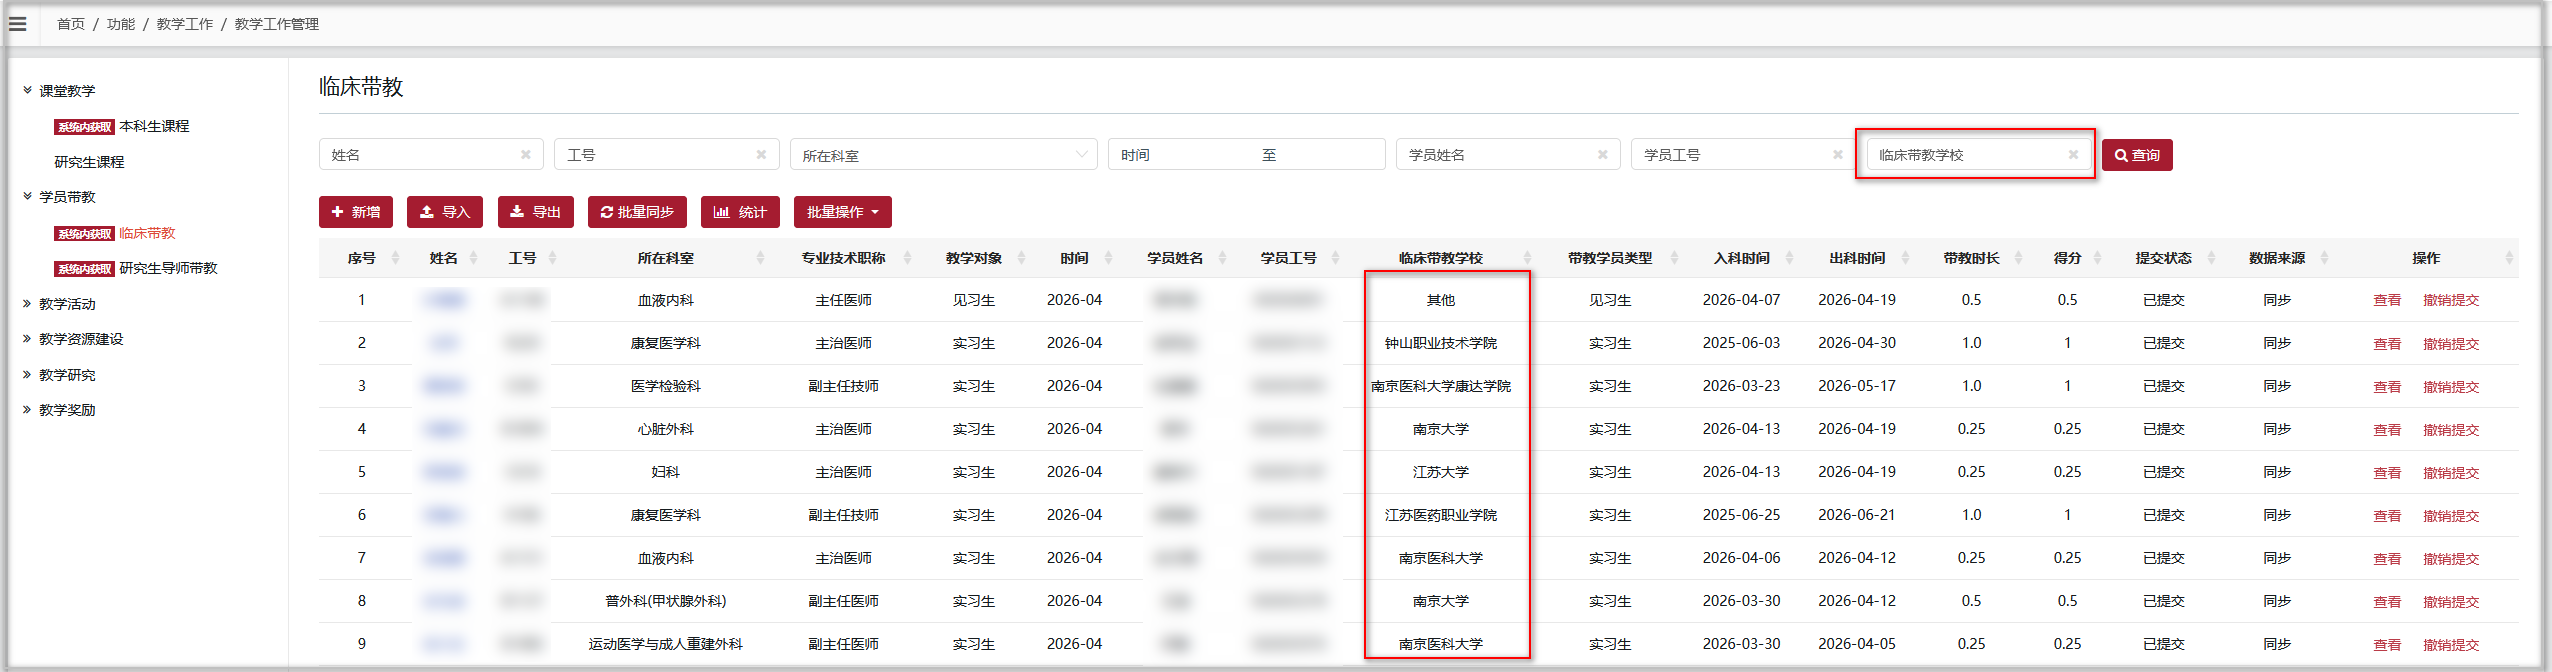2552x672 pixels.
Task: Click 撤销提交 for row 4 心脏外科
Action: (x=2451, y=430)
